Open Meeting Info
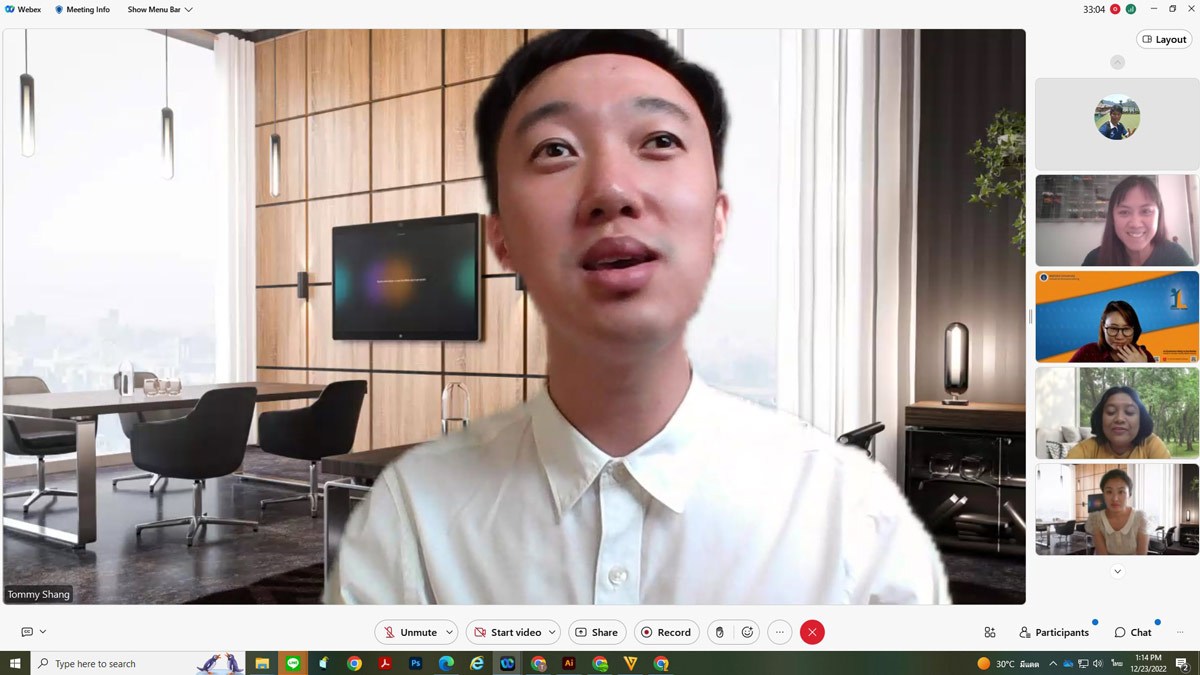Image resolution: width=1200 pixels, height=675 pixels. click(82, 10)
